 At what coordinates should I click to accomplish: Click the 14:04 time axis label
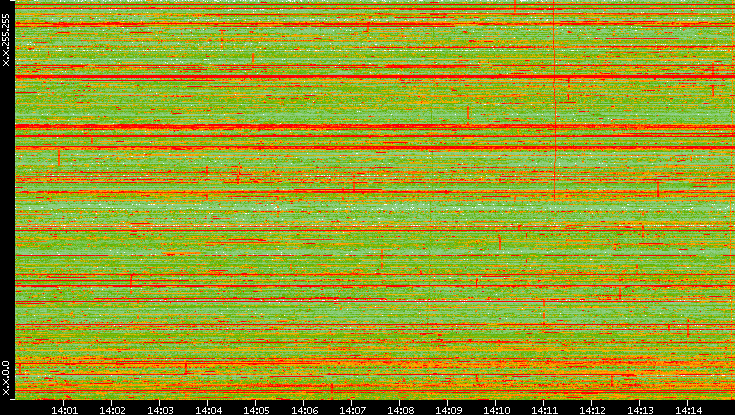[x=208, y=411]
